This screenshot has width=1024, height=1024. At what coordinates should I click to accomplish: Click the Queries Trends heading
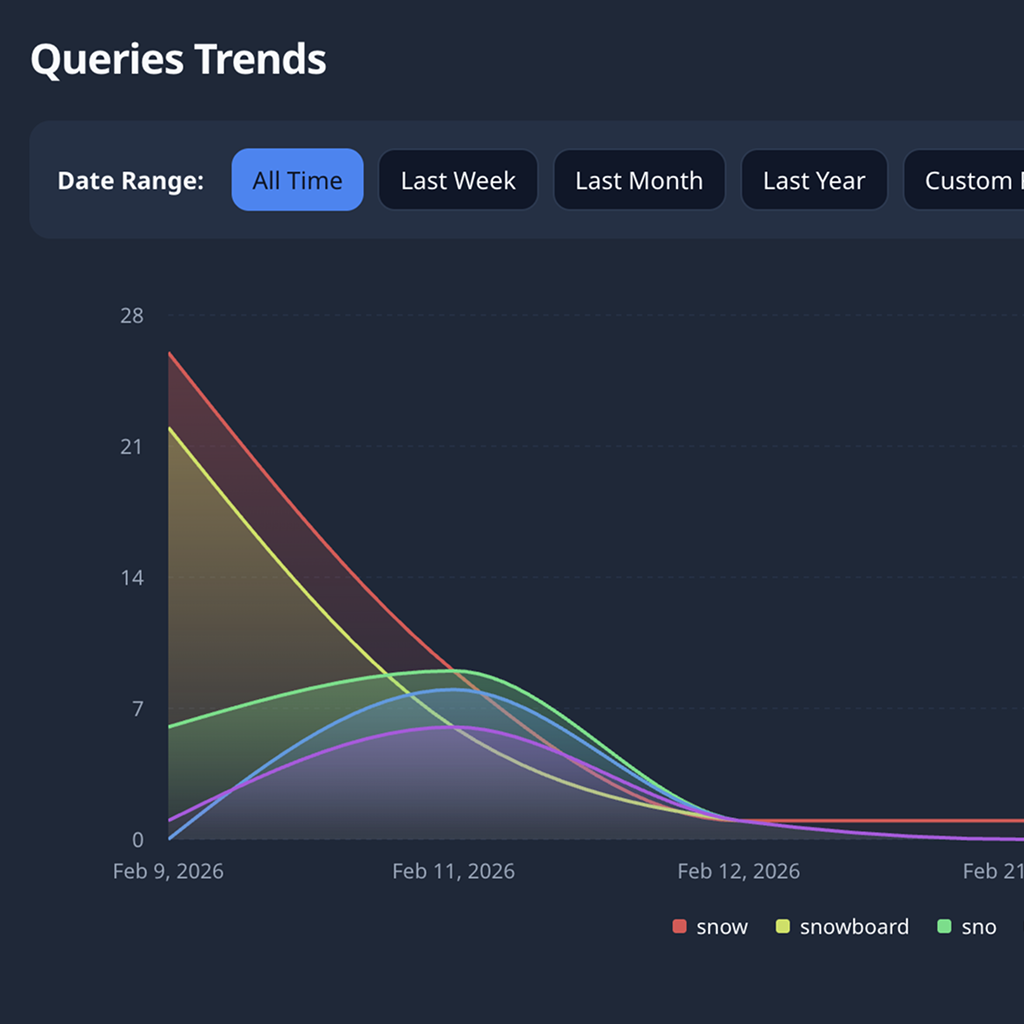[178, 60]
